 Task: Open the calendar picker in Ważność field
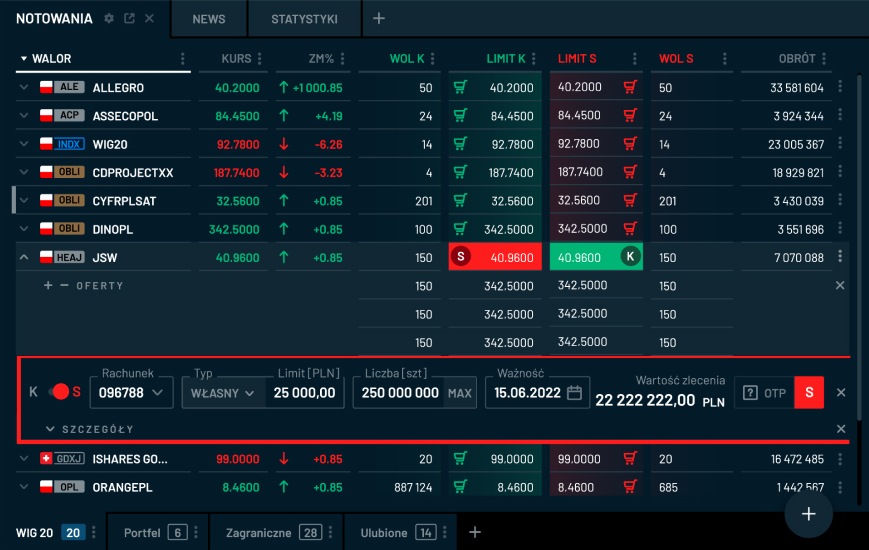(x=574, y=393)
